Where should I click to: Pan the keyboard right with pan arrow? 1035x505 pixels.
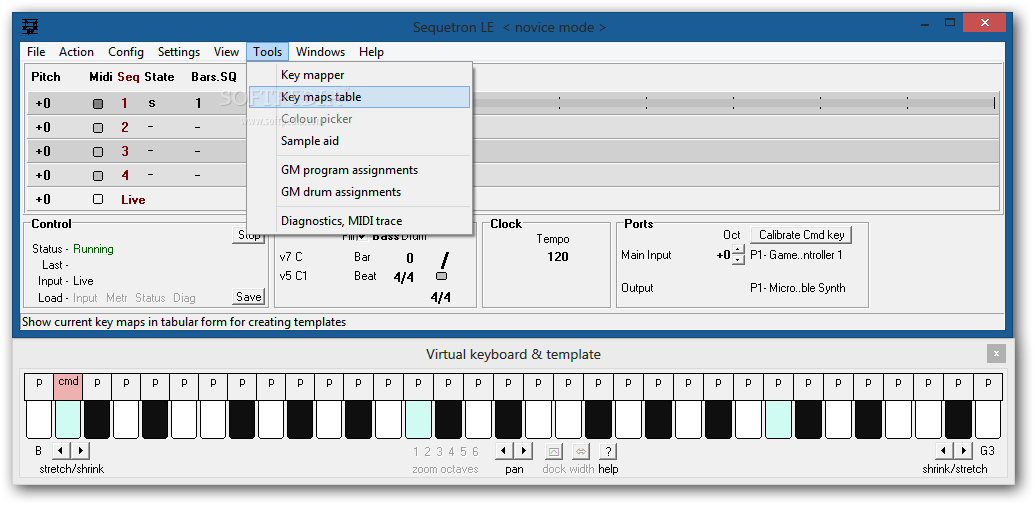(523, 452)
